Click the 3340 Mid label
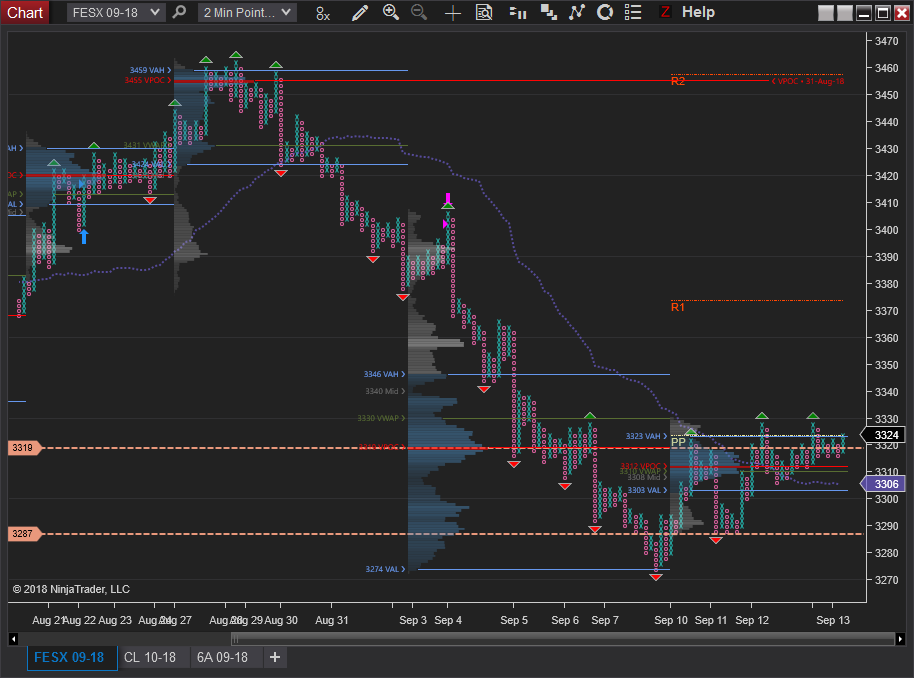This screenshot has height=678, width=914. 385,391
